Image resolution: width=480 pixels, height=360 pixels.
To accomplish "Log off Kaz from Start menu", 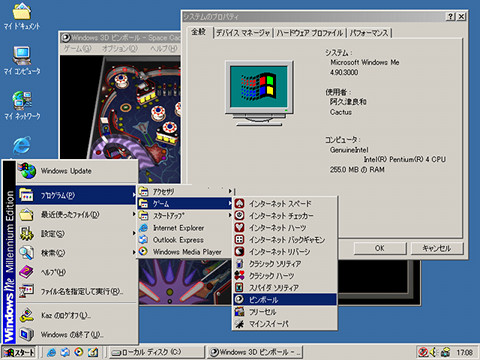I will tap(77, 315).
